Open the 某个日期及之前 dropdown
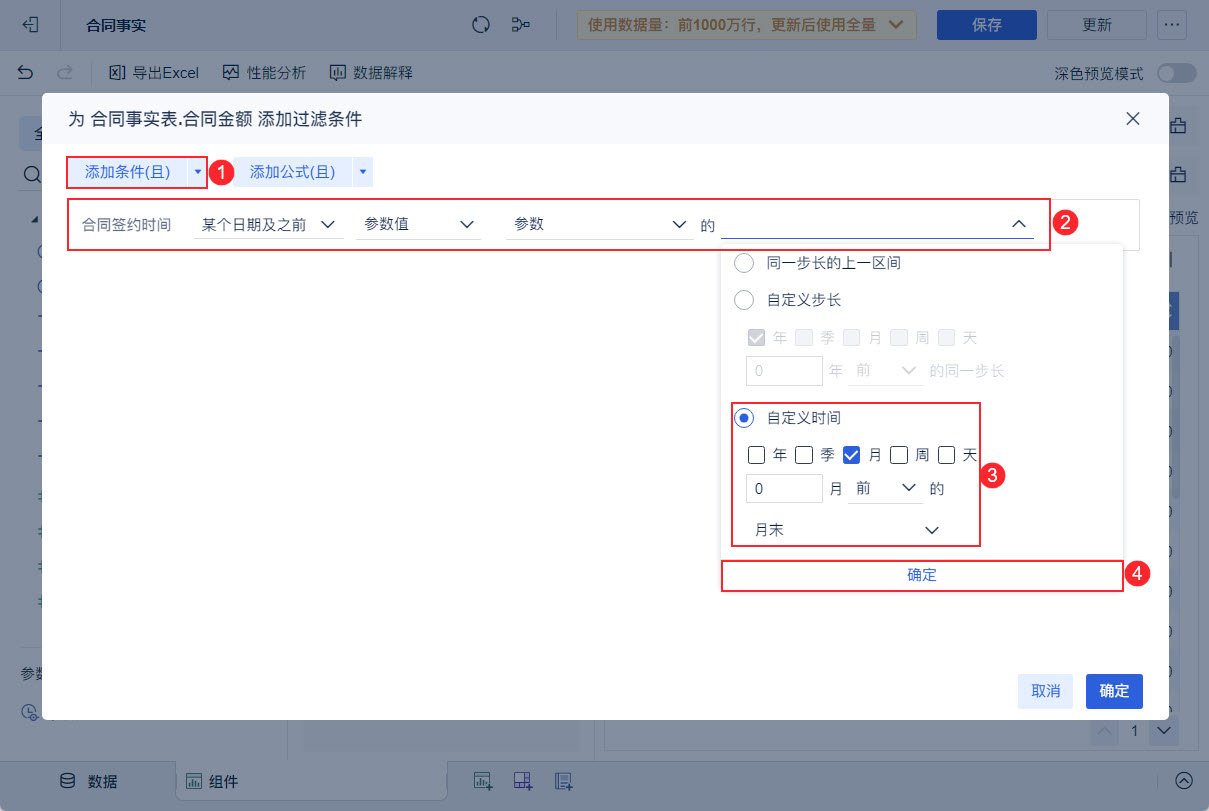The image size is (1209, 811). (x=268, y=224)
